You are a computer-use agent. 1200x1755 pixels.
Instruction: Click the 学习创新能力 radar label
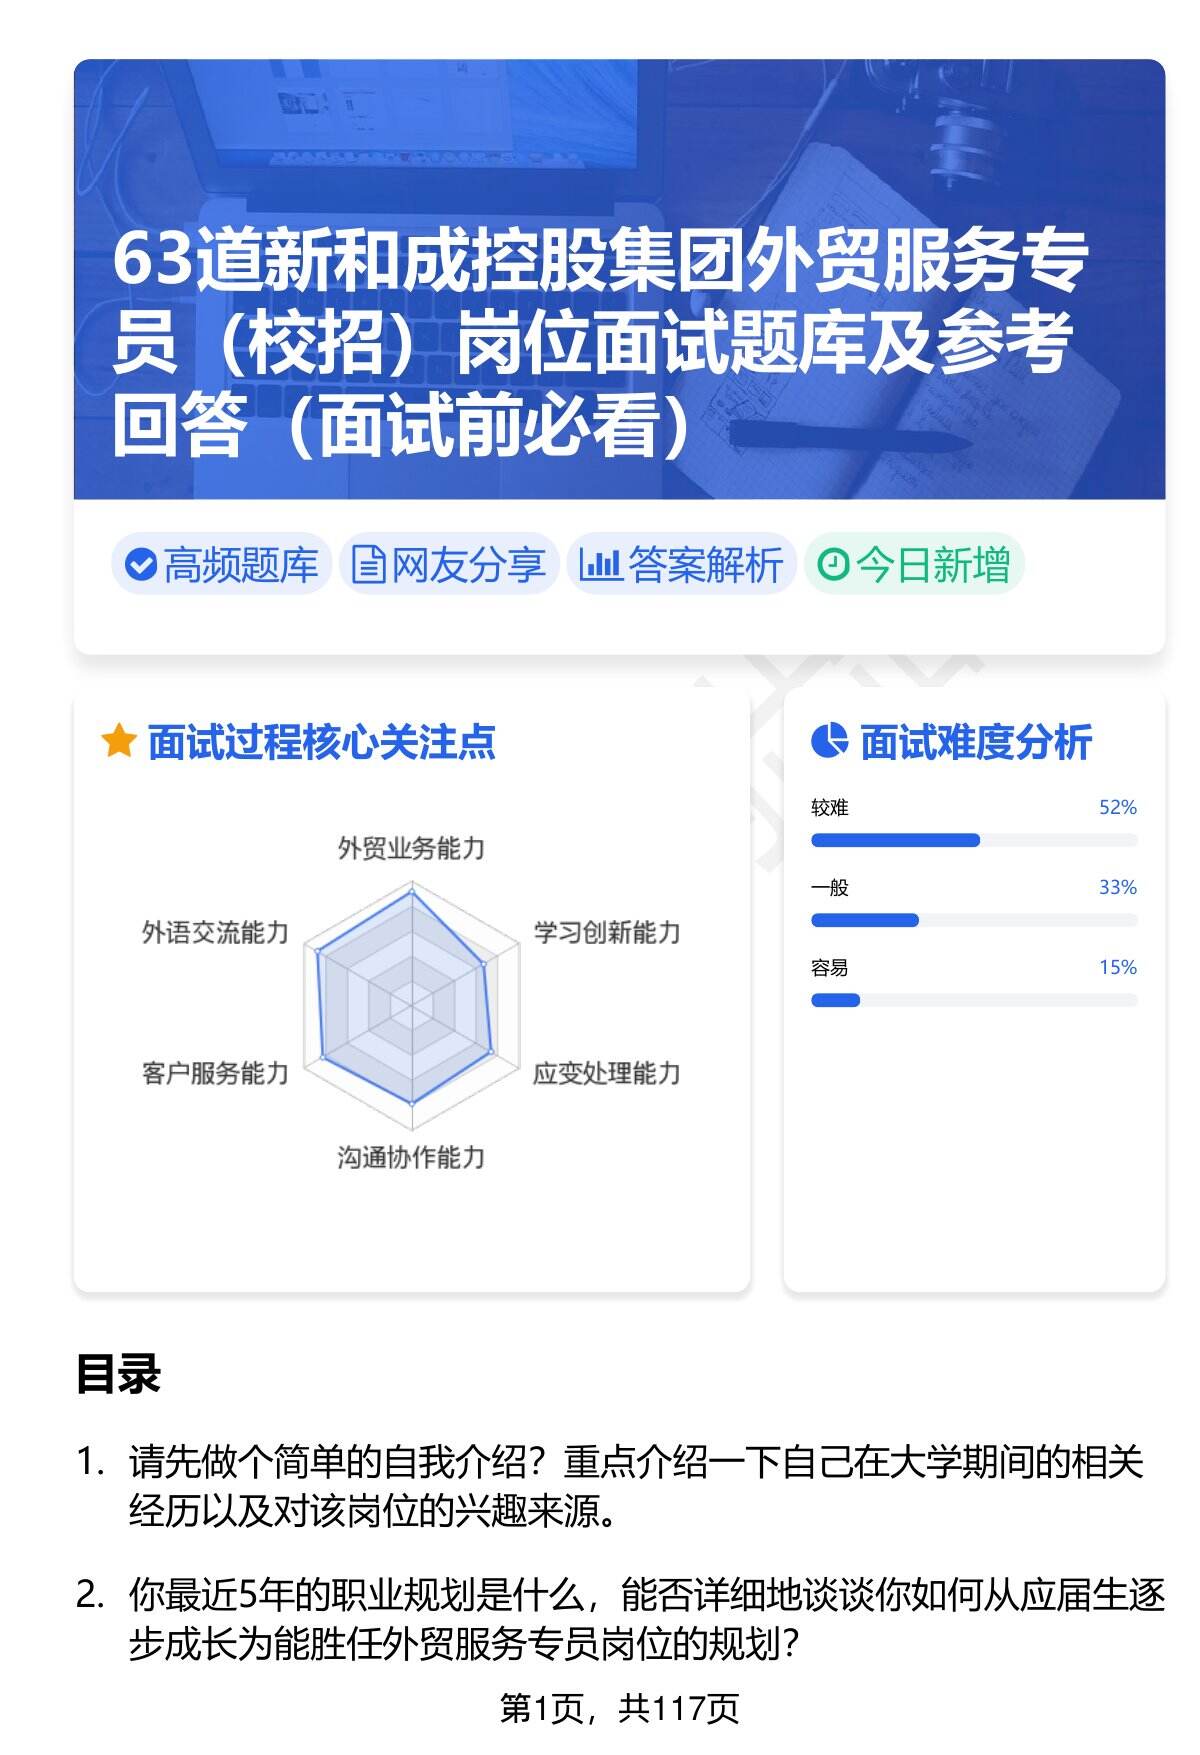point(606,933)
